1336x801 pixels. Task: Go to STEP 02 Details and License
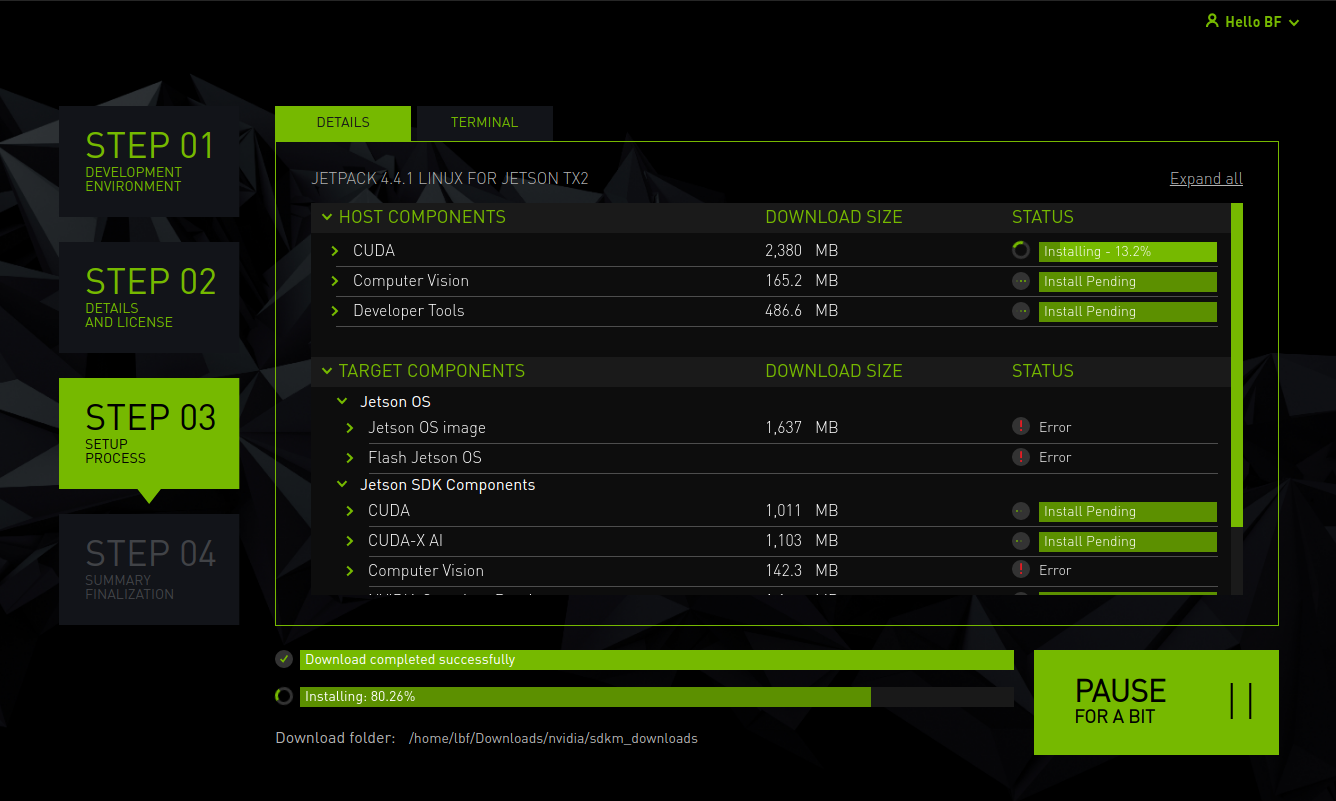click(149, 297)
